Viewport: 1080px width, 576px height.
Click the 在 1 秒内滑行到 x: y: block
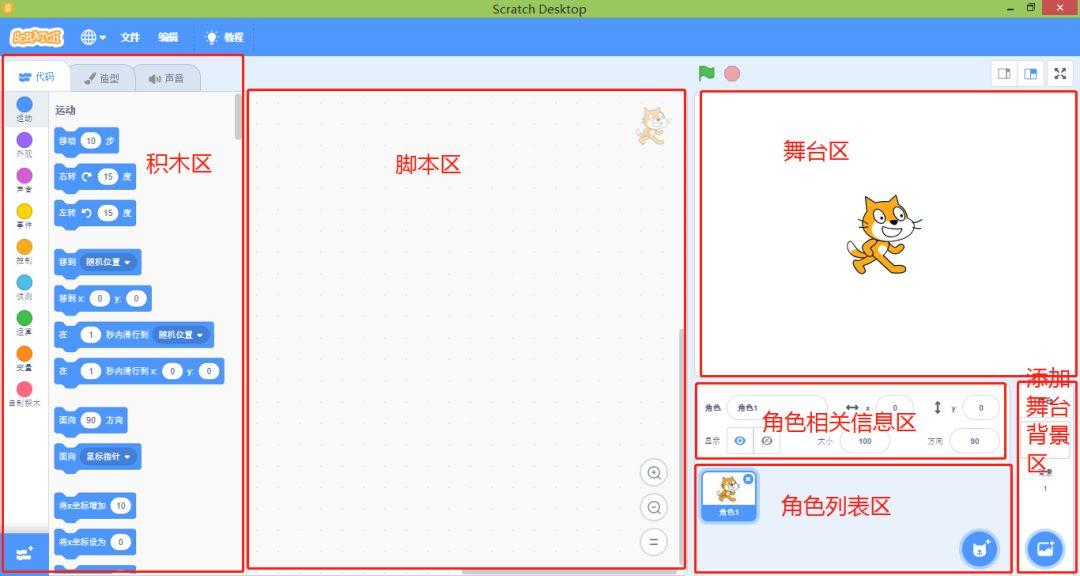click(139, 371)
